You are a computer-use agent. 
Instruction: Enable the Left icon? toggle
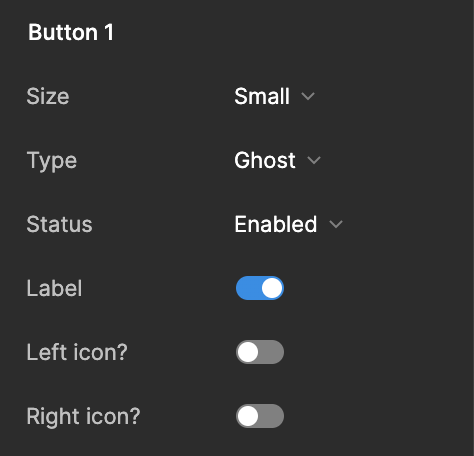260,352
